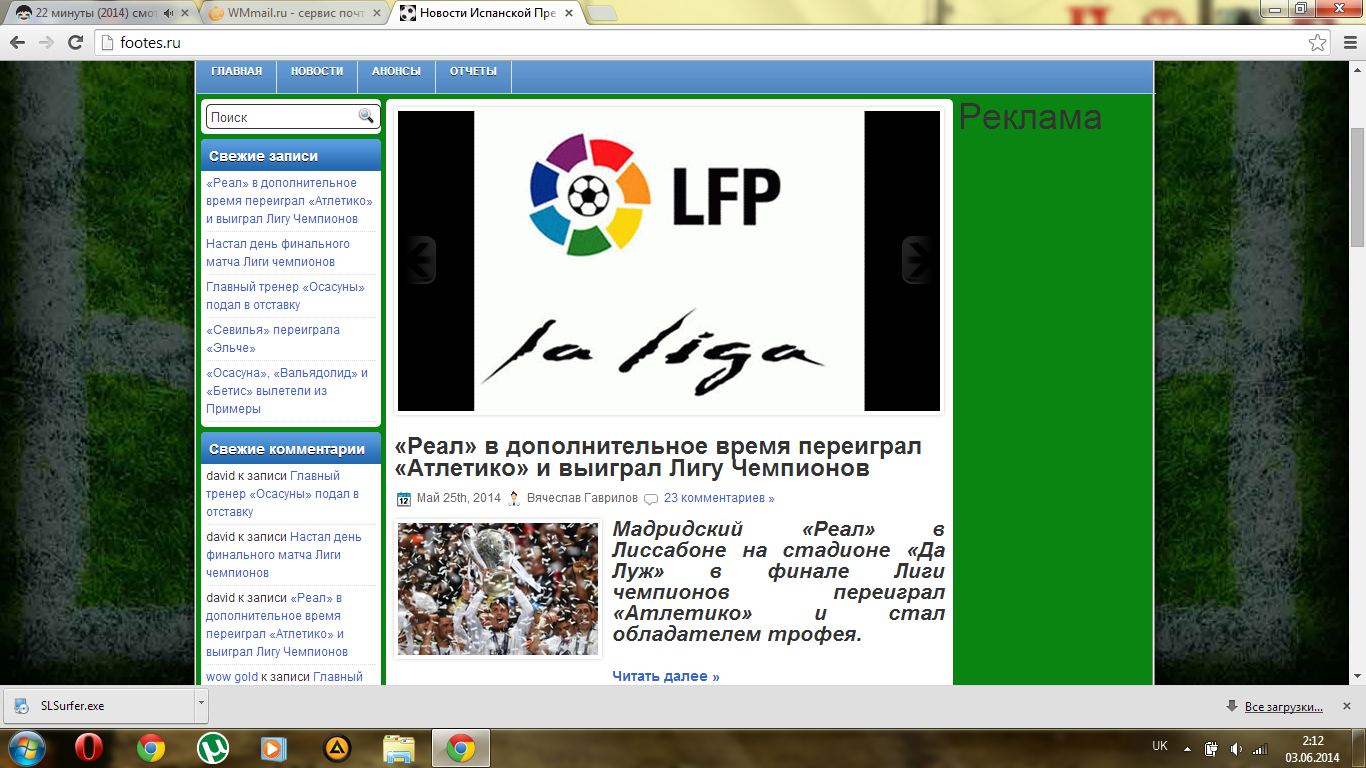Go back with the browser back arrow

17,43
